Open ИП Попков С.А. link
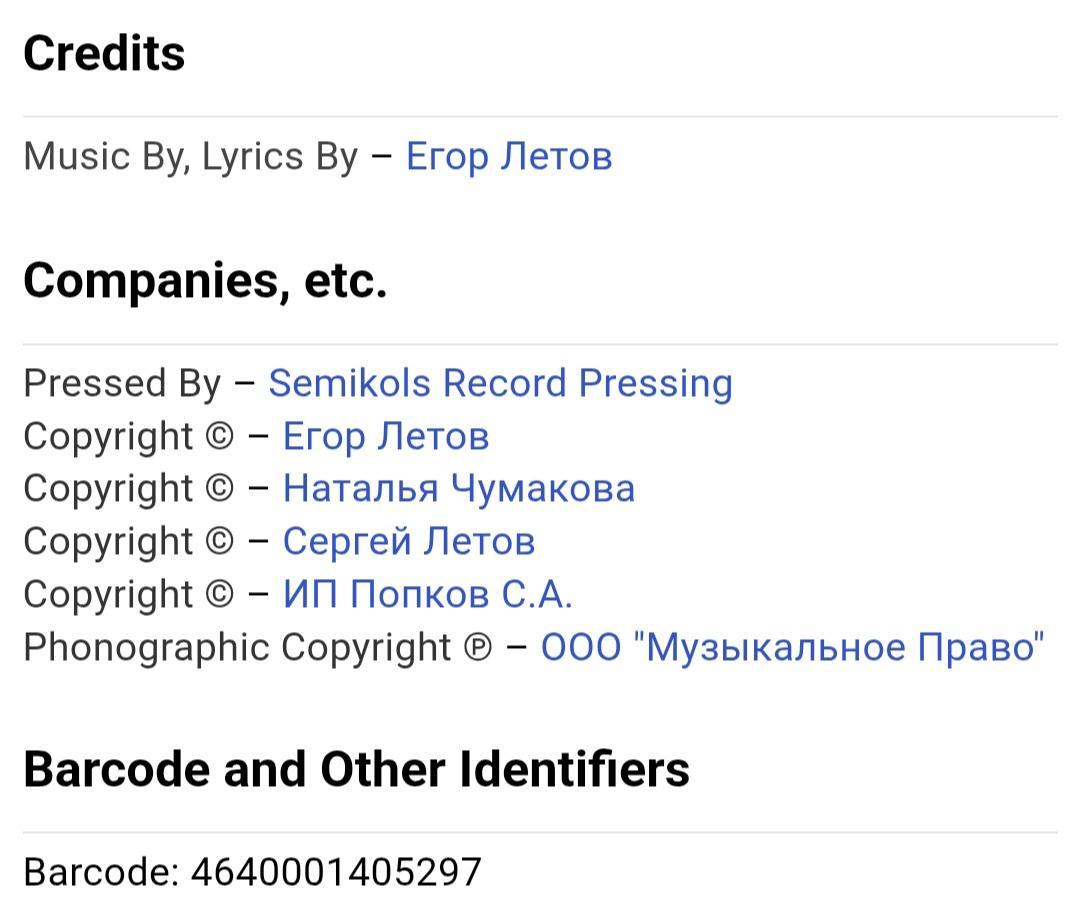1080x921 pixels. tap(427, 594)
